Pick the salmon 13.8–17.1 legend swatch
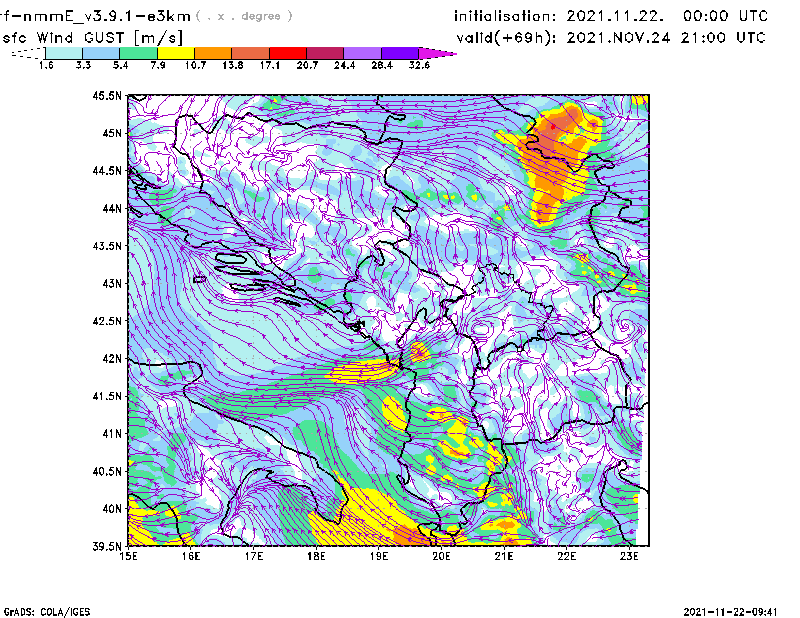The width and height of the screenshot is (800, 618). [x=251, y=53]
